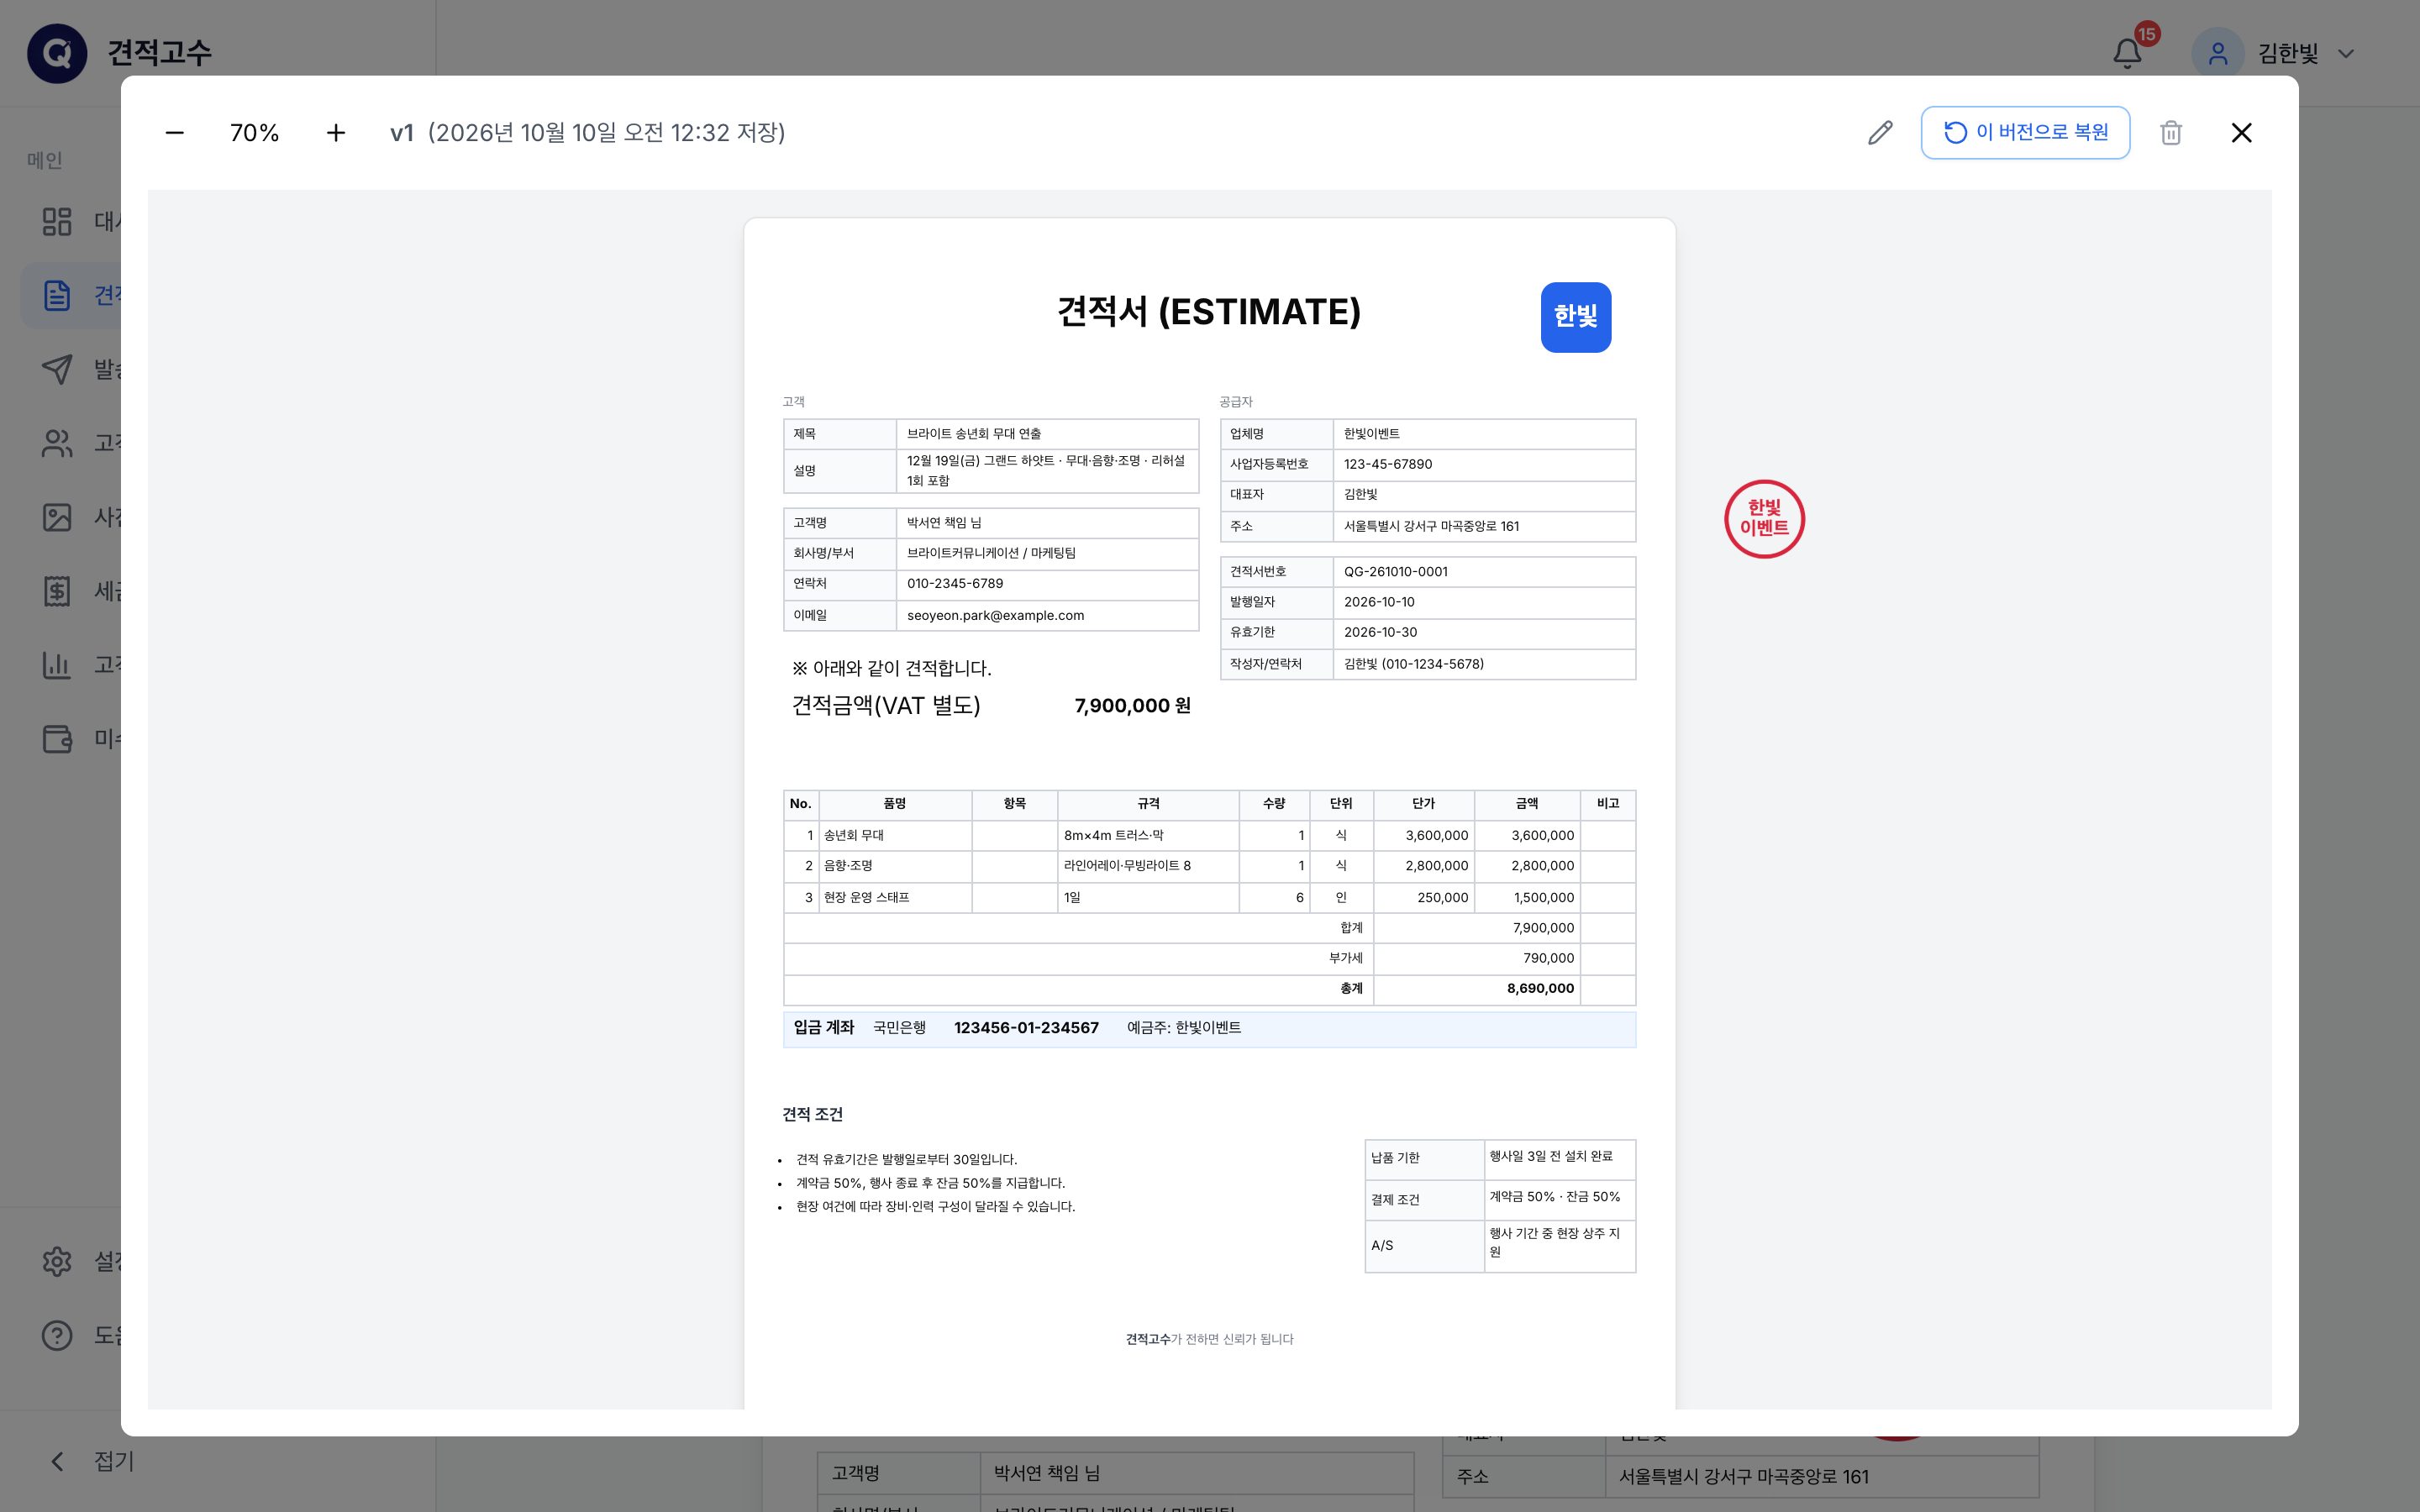Open the settings gear in sidebar
Screen dimensions: 2420x1512
[57, 1261]
